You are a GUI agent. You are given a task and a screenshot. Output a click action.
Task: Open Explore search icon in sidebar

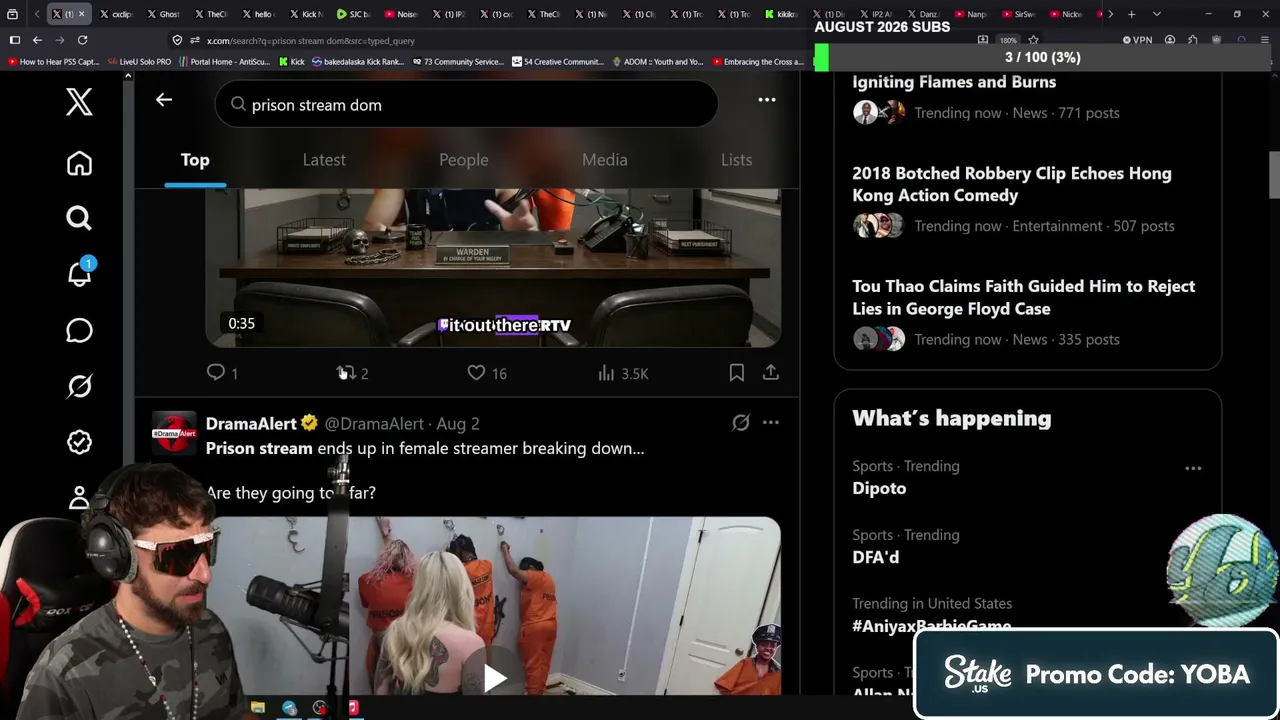pos(79,218)
